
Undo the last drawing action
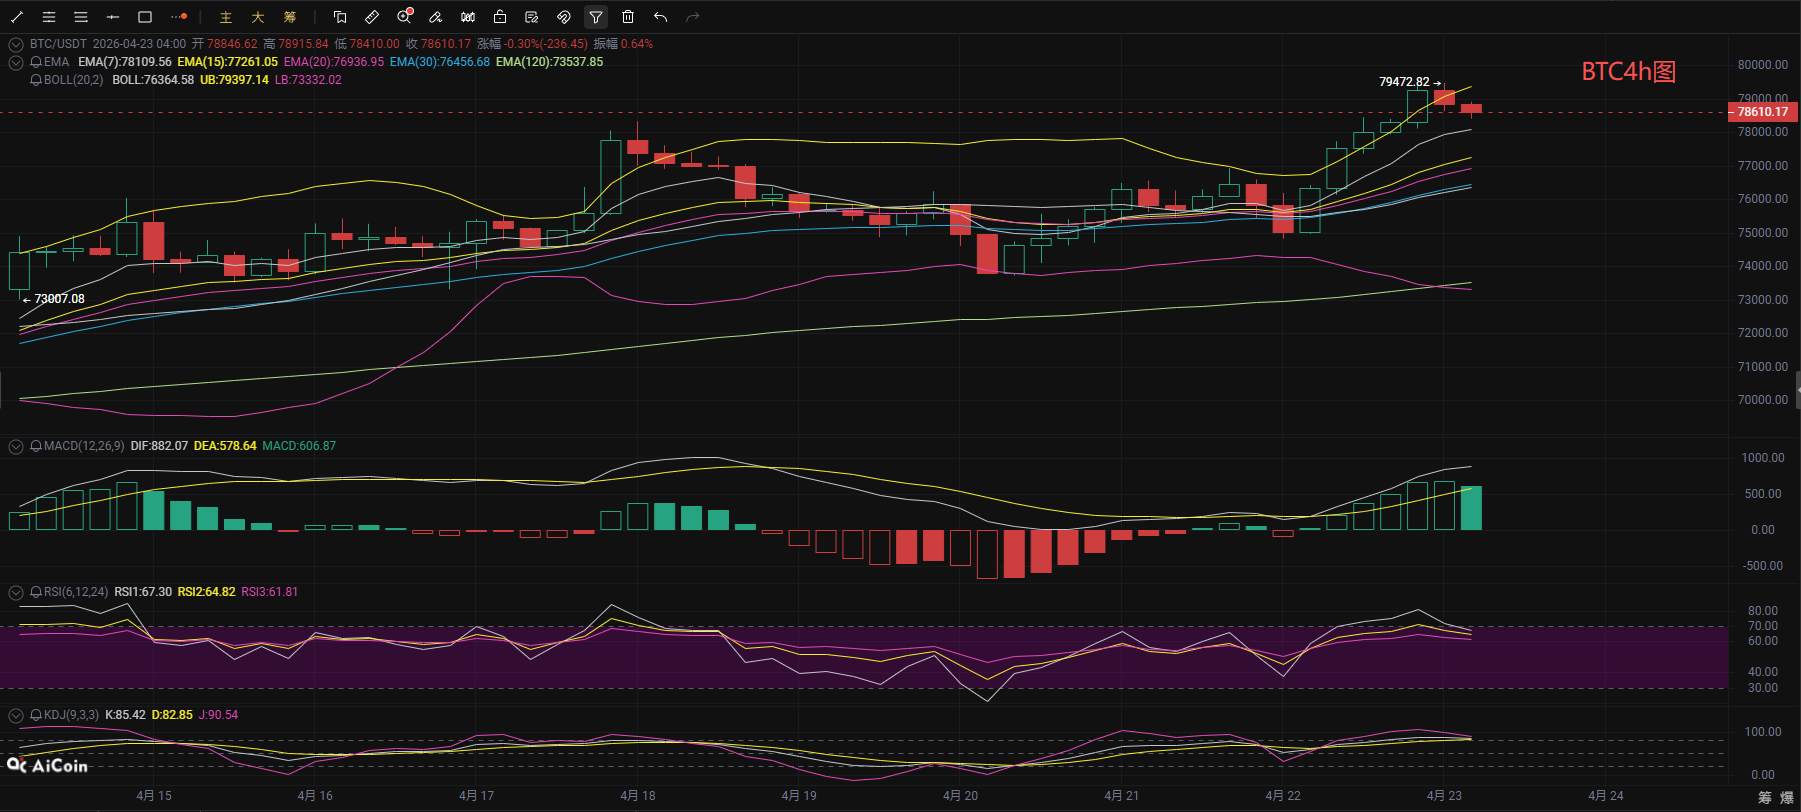click(660, 17)
